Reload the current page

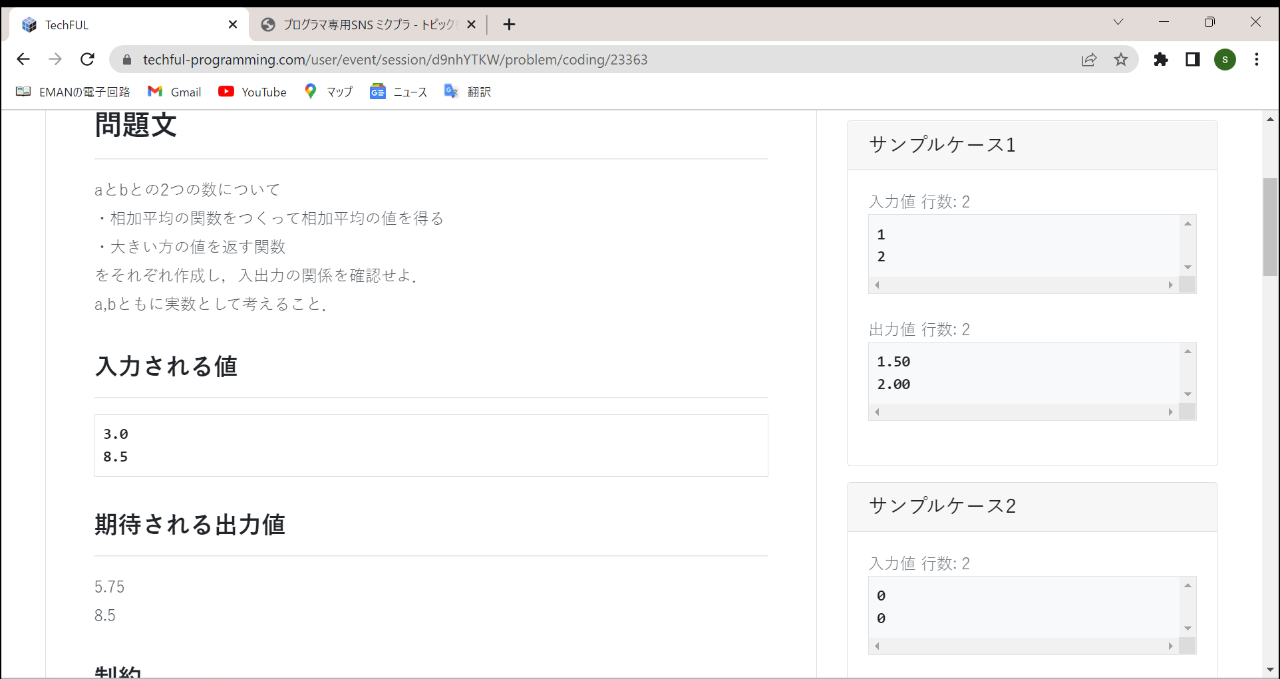click(87, 59)
